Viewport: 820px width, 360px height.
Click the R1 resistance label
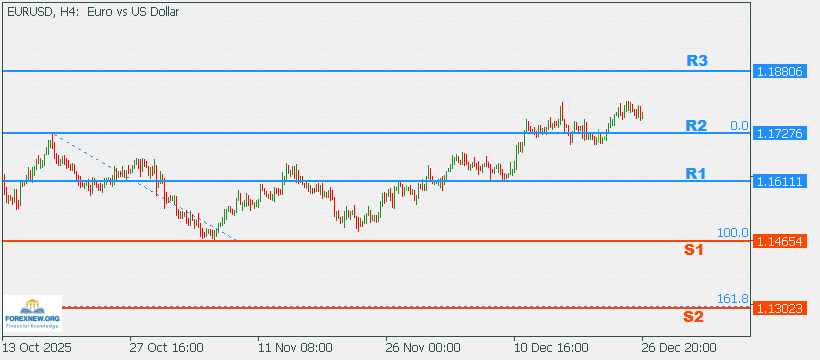696,174
